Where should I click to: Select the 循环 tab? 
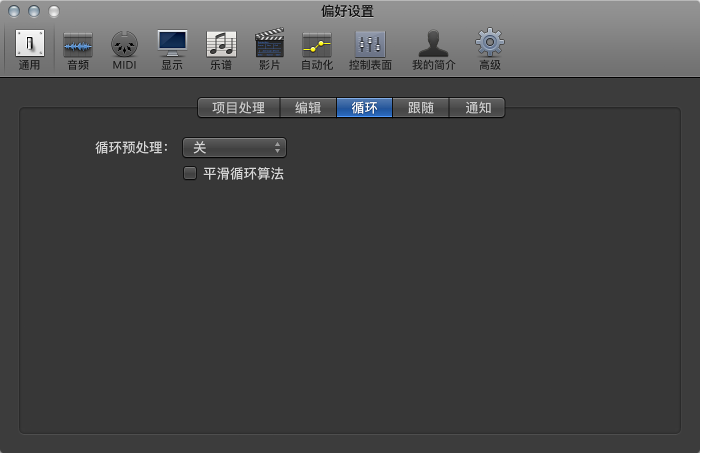click(364, 108)
